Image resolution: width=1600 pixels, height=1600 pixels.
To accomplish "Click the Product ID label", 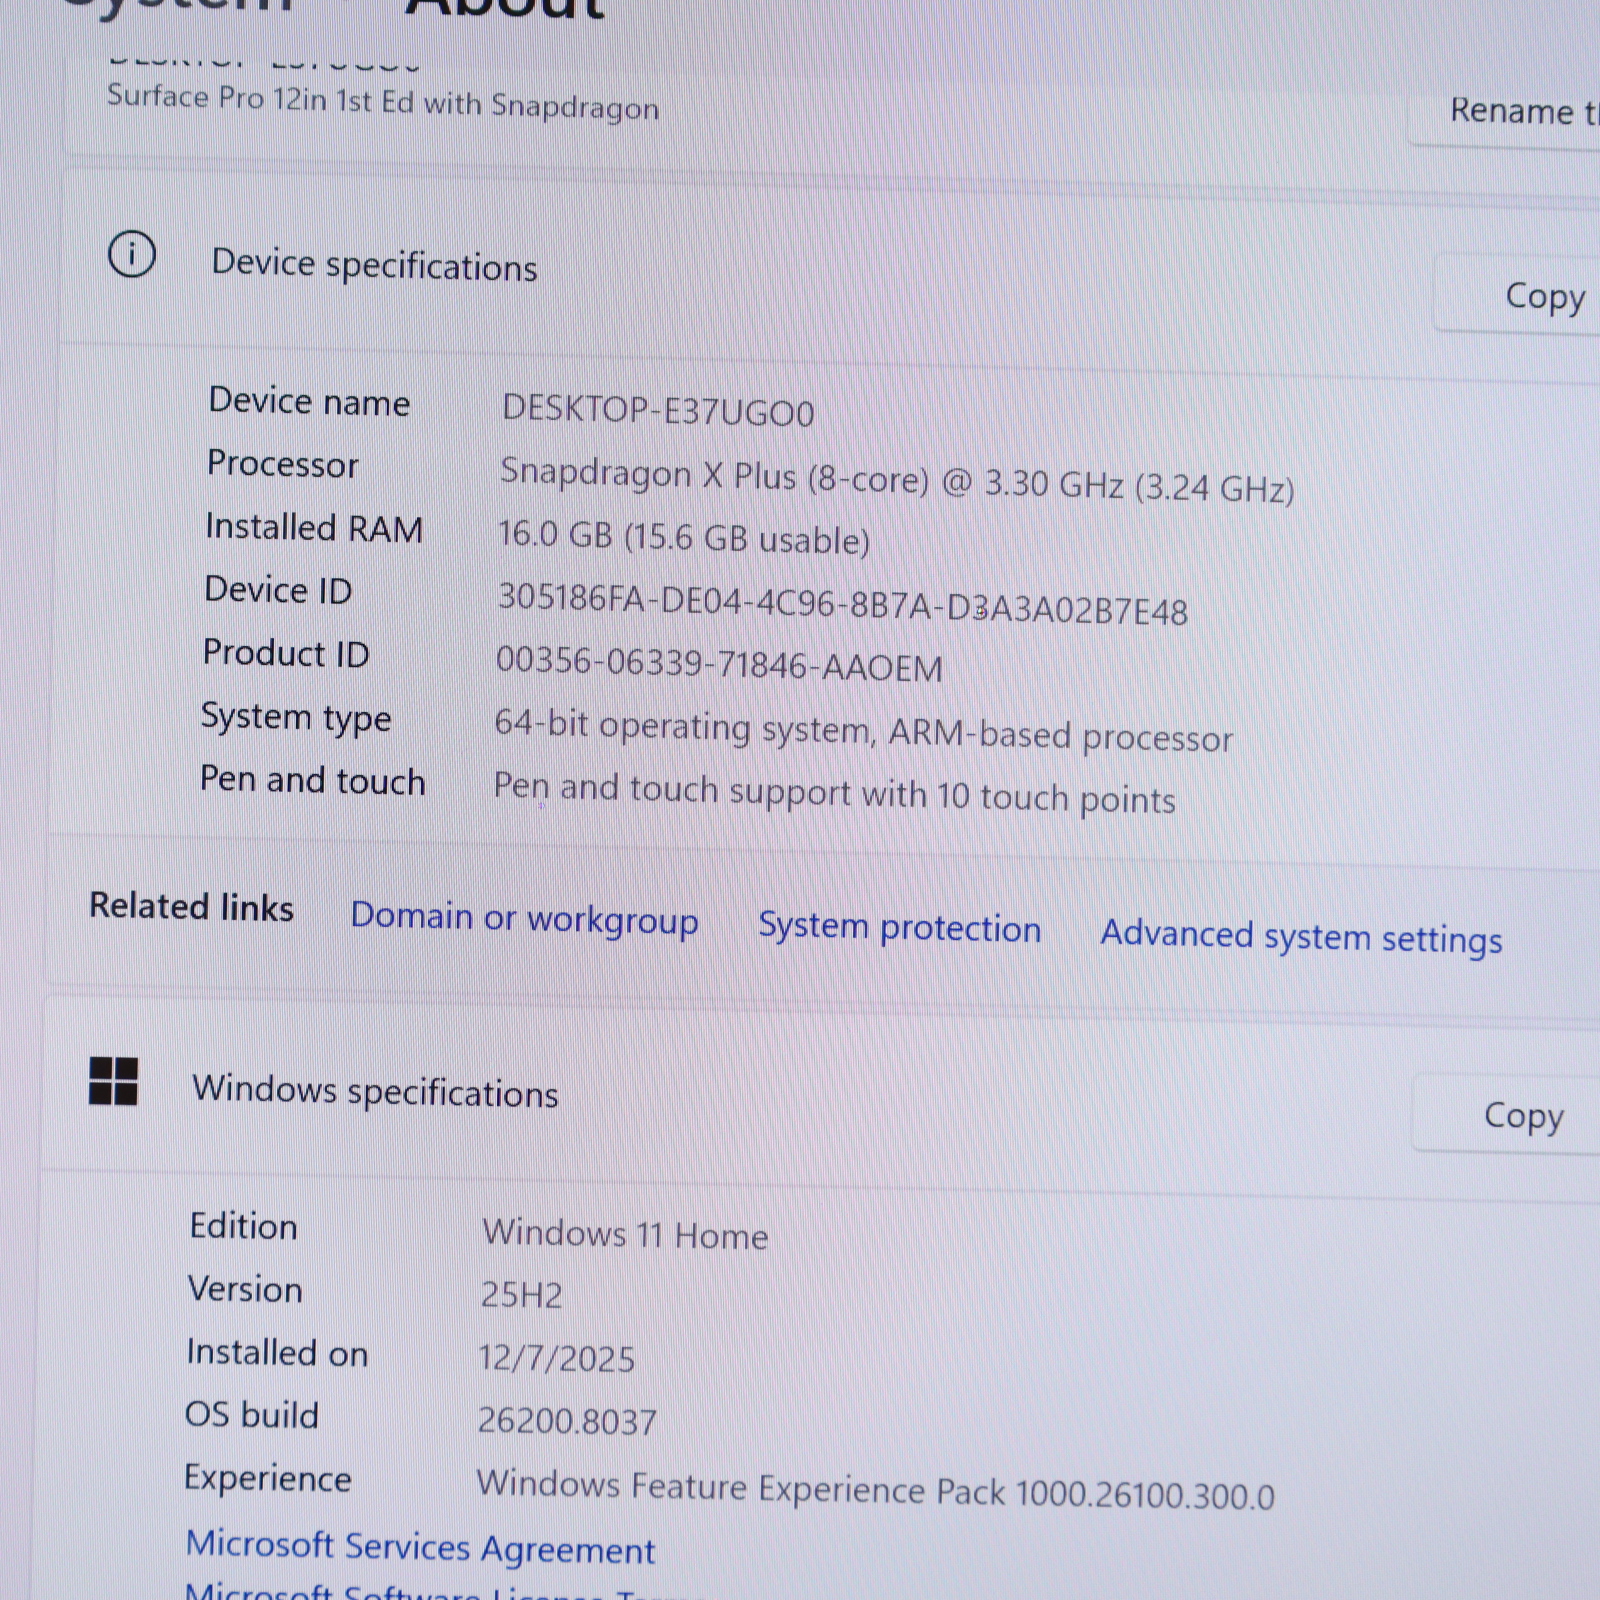I will click(x=286, y=653).
